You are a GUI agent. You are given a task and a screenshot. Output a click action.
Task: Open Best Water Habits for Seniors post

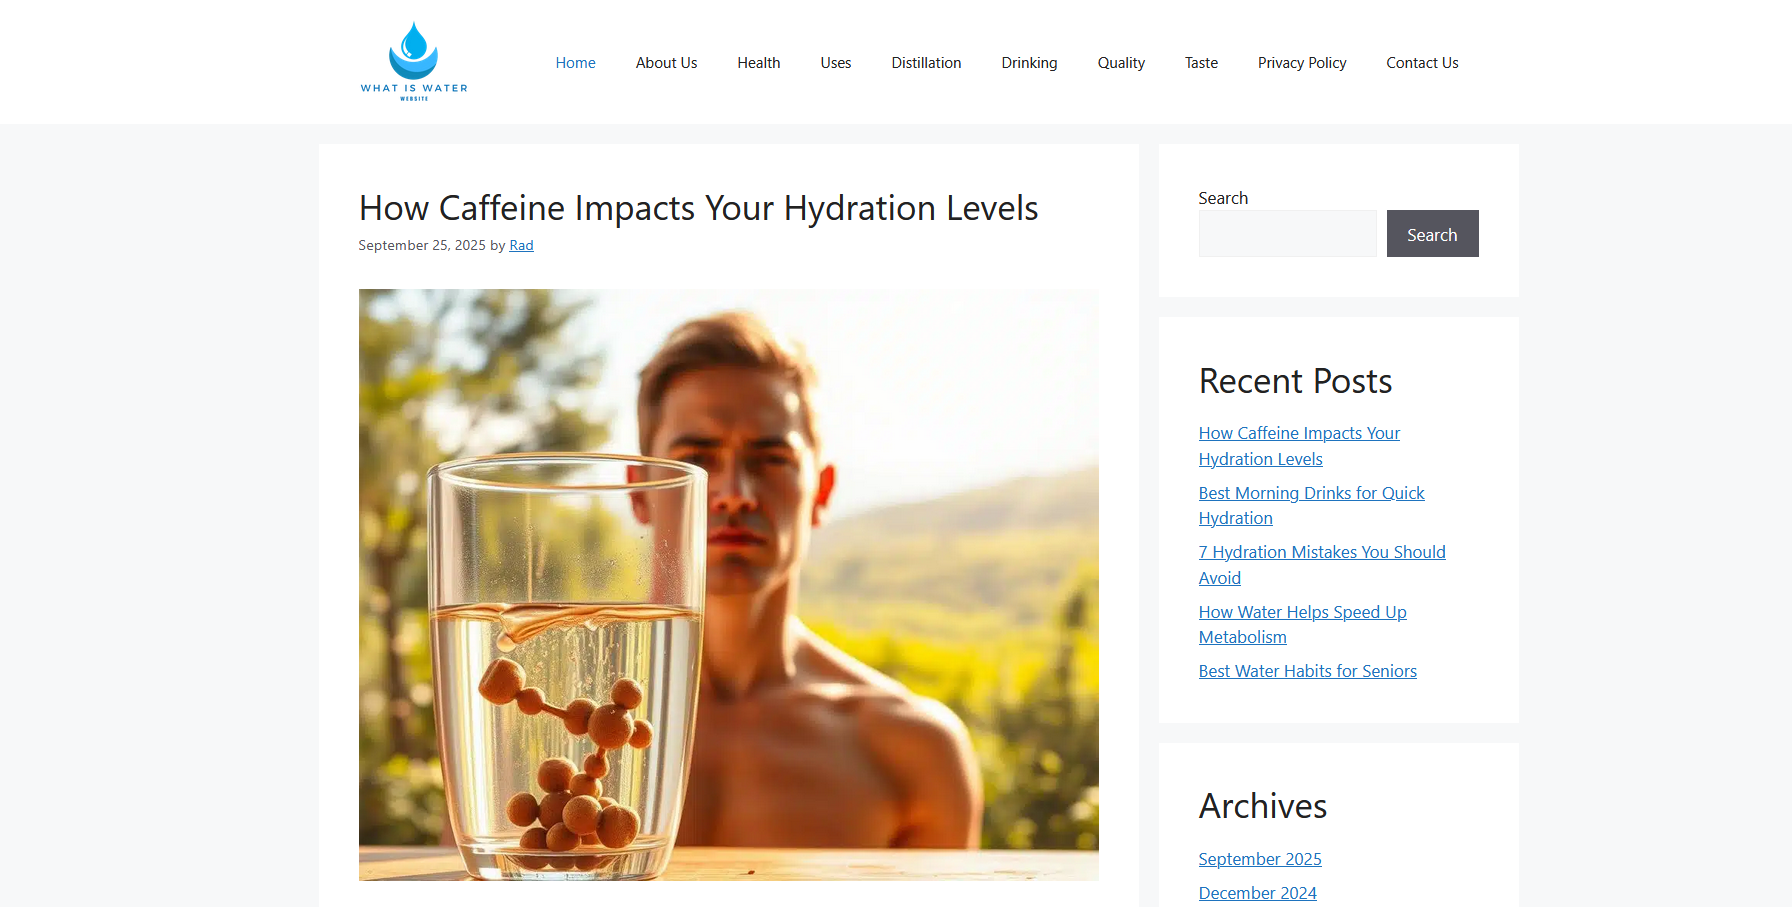tap(1307, 671)
